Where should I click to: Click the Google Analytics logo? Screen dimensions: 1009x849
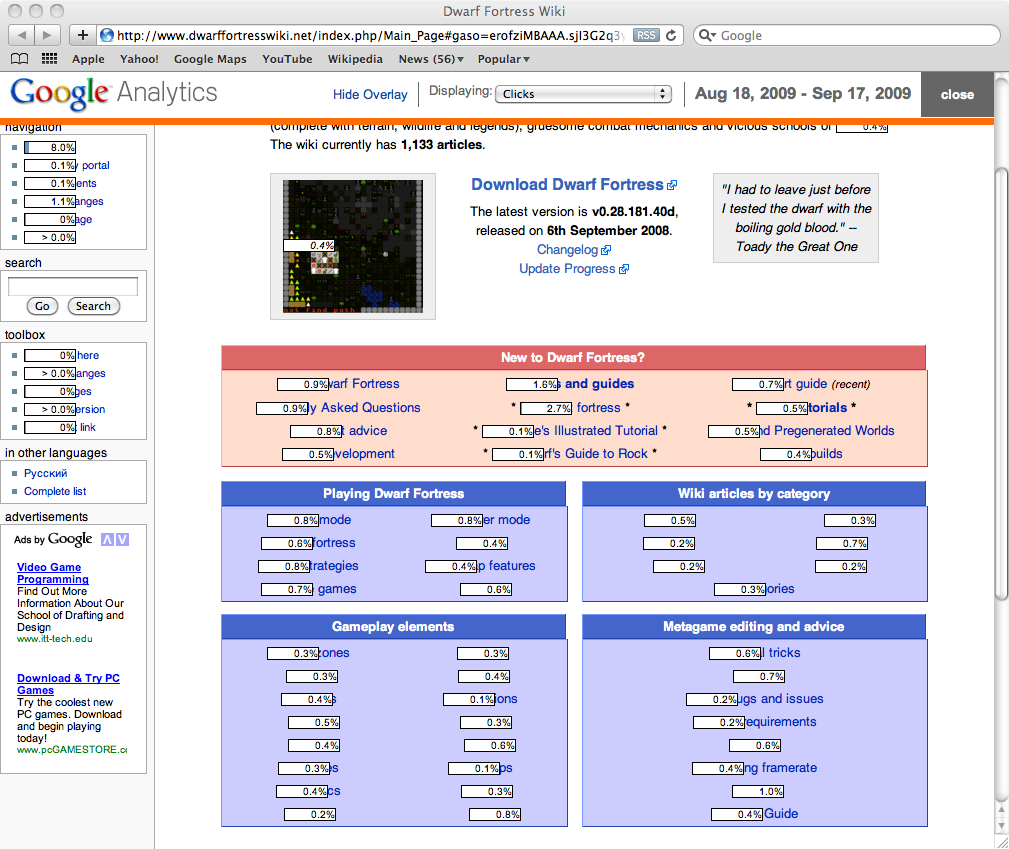tap(114, 94)
